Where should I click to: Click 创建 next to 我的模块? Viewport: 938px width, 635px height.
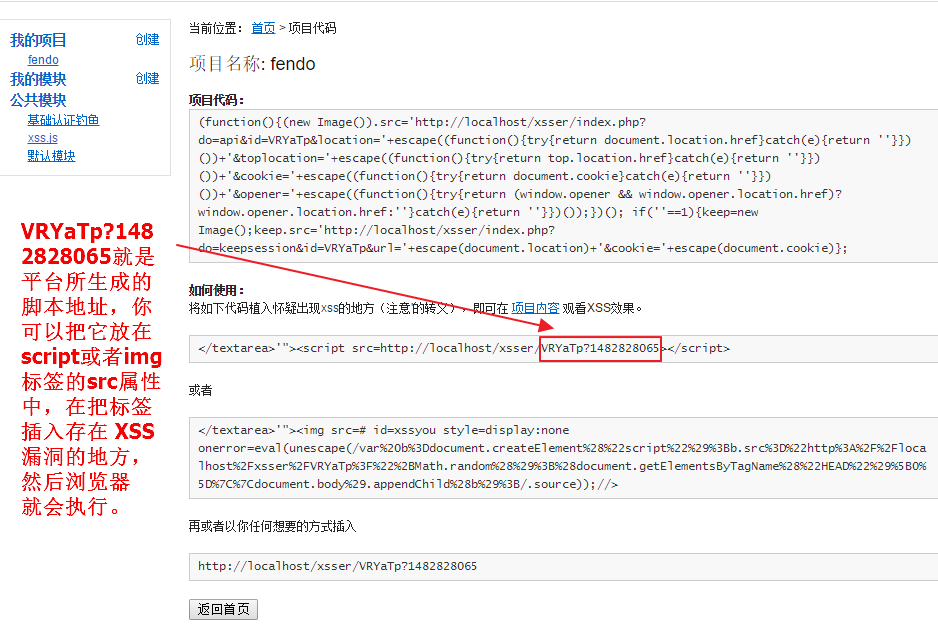[x=147, y=78]
